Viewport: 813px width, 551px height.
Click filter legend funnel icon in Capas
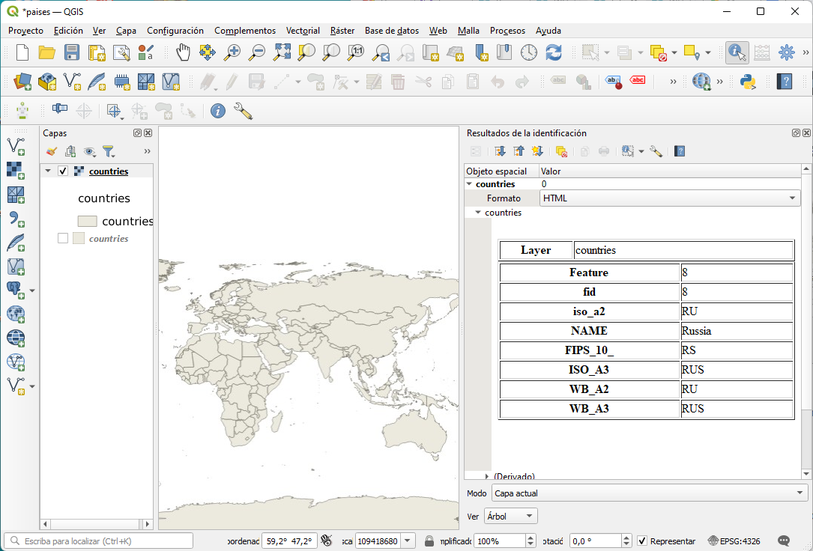108,151
